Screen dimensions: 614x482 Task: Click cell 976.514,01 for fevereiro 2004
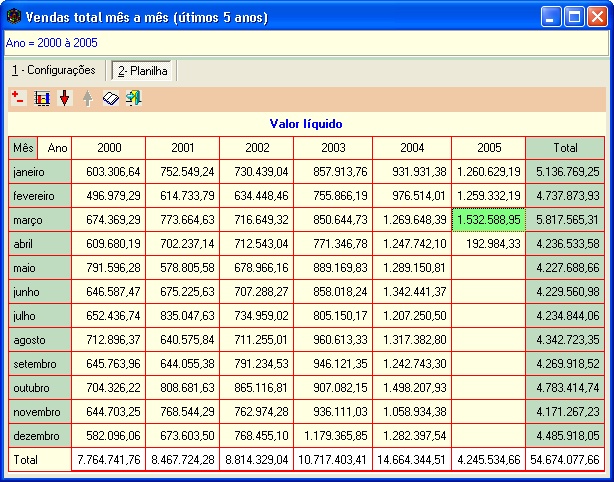(x=412, y=196)
